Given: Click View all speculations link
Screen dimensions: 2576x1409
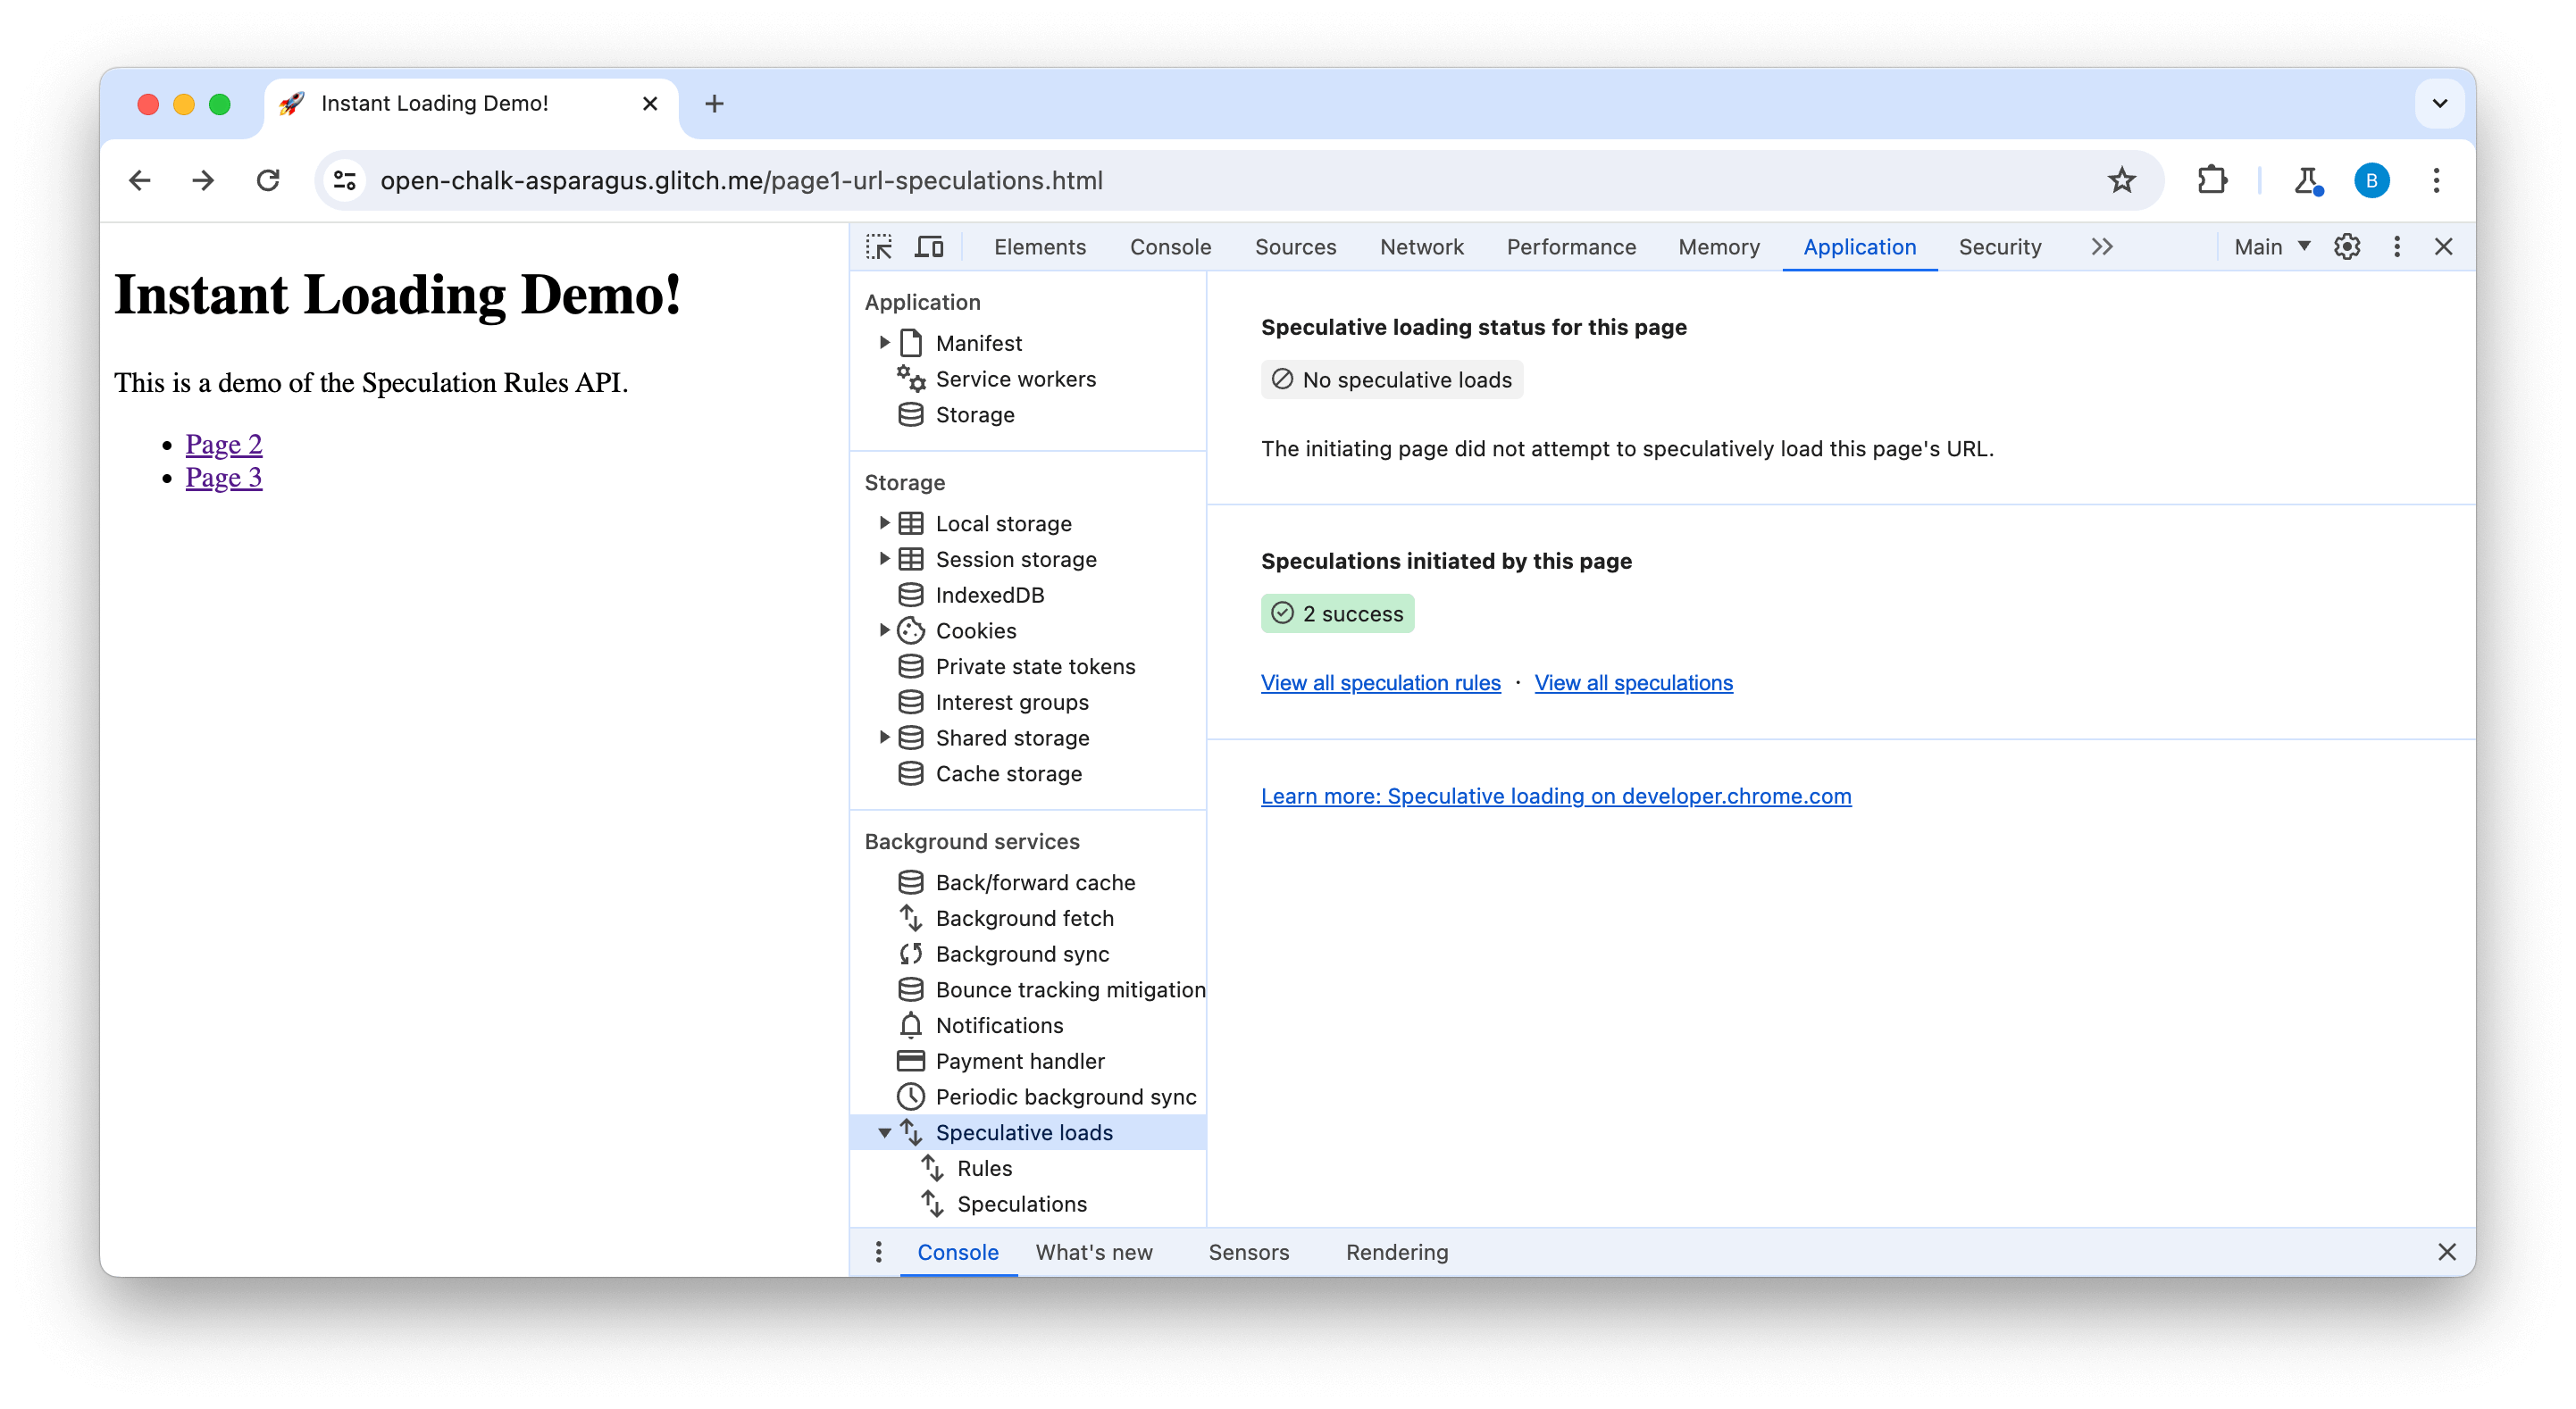Looking at the screenshot, I should 1634,682.
